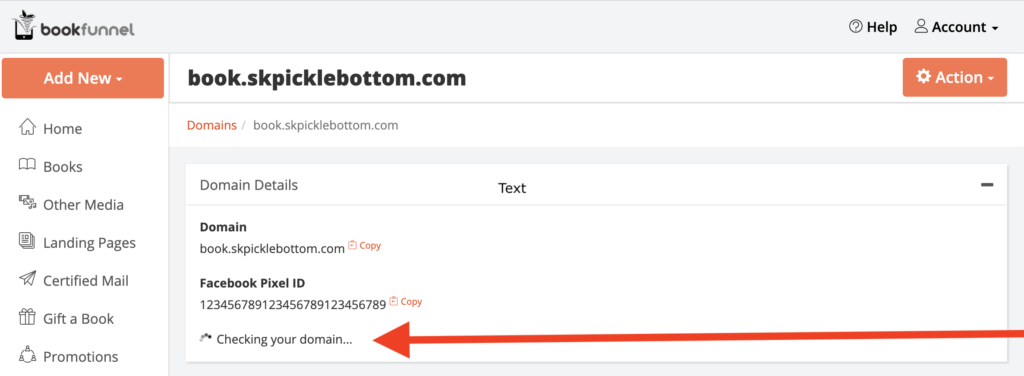Open the Help link text

(882, 27)
